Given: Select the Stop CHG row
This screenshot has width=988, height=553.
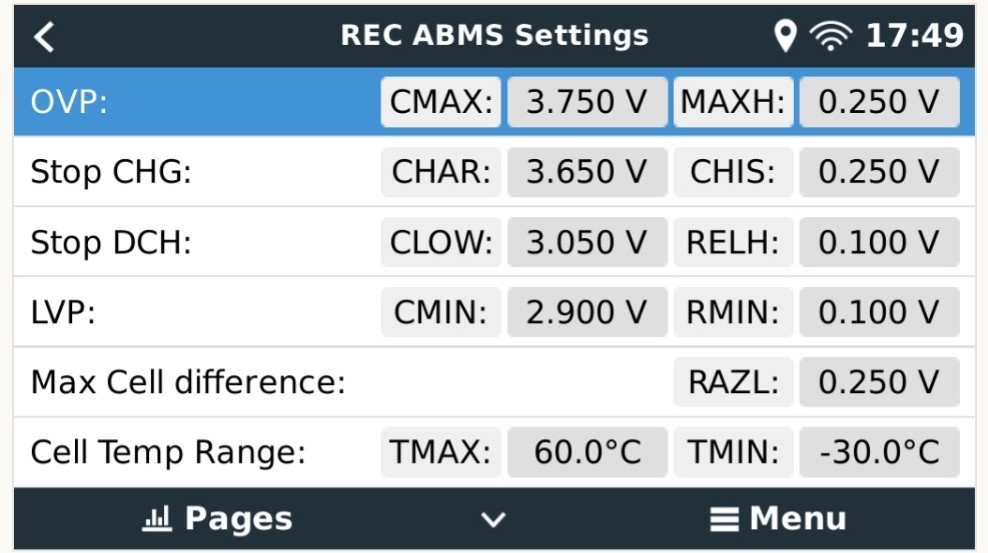Looking at the screenshot, I should 494,172.
